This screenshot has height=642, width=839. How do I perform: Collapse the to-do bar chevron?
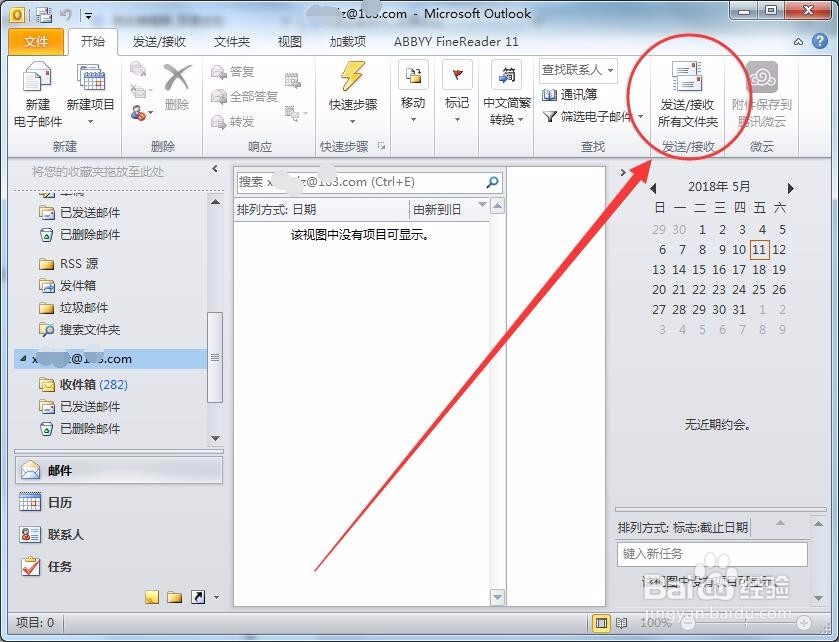point(623,172)
